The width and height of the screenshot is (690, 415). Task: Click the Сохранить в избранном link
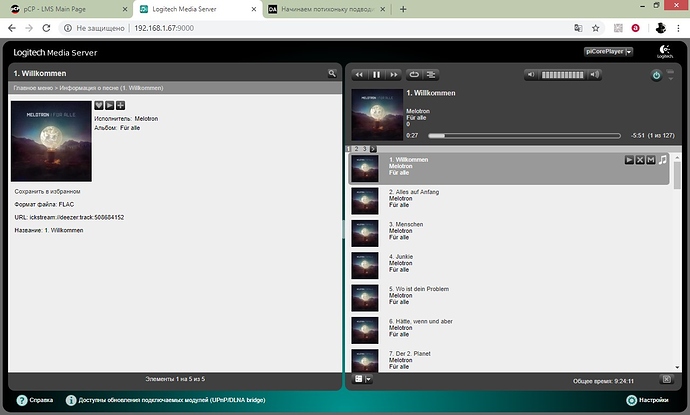48,191
